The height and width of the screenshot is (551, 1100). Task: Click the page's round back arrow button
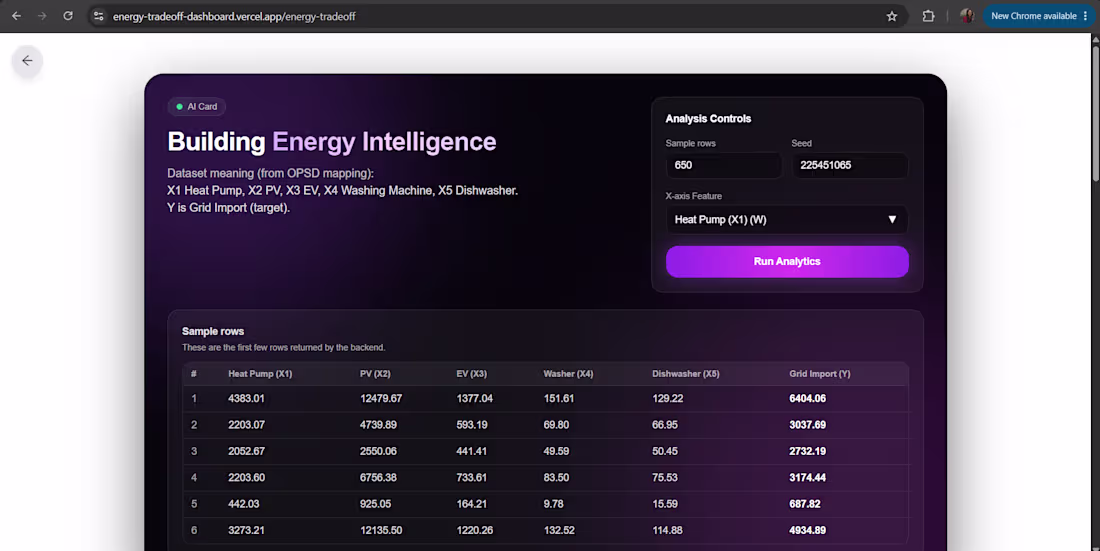(27, 61)
